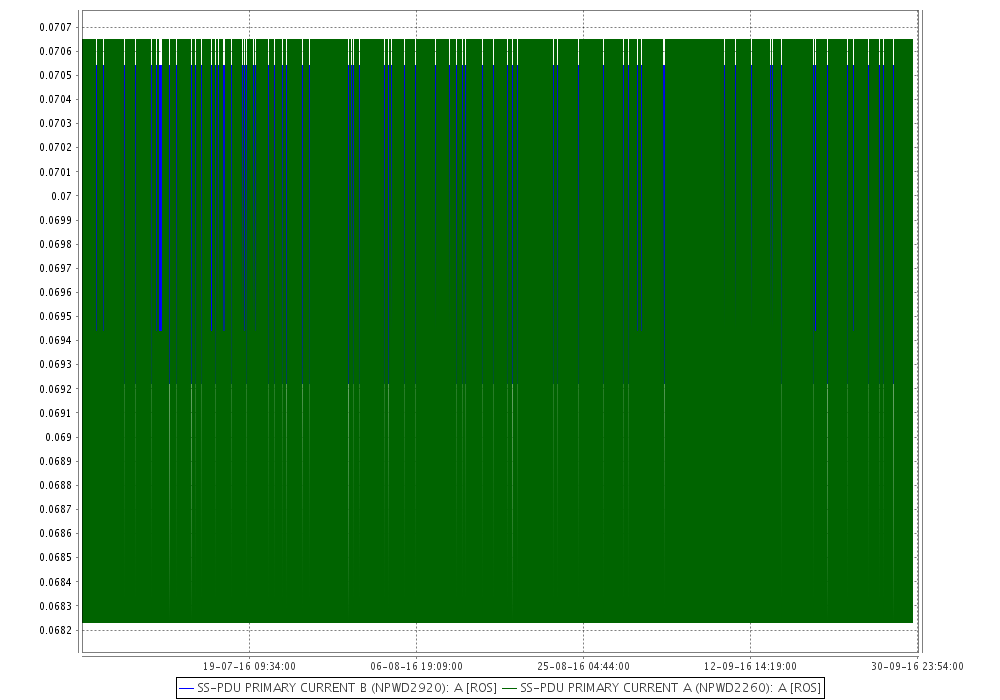Screen dimensions: 1000x700
Task: Click the 0.0705 y-axis label
Action: pos(55,75)
